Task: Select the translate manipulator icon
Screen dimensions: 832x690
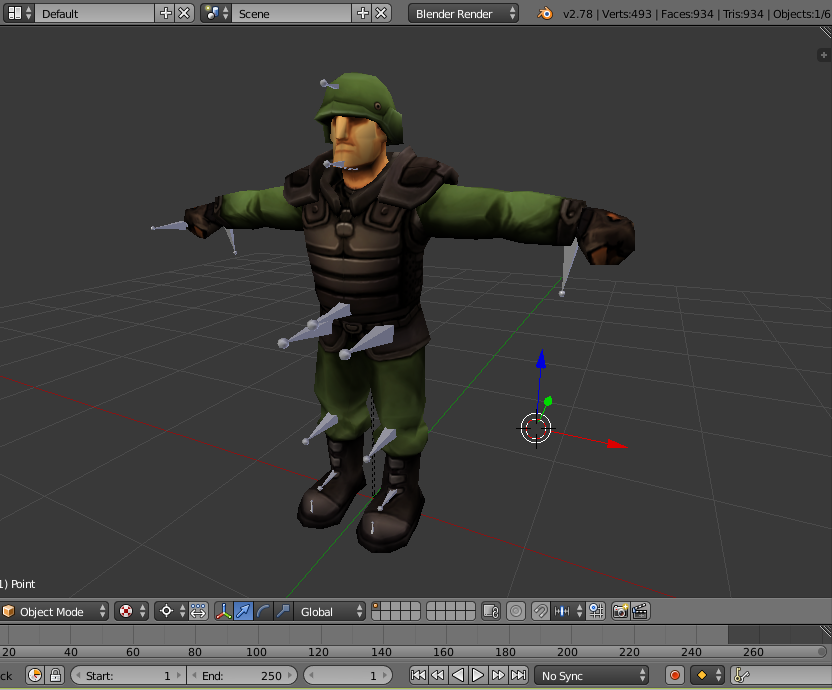Action: tap(244, 611)
